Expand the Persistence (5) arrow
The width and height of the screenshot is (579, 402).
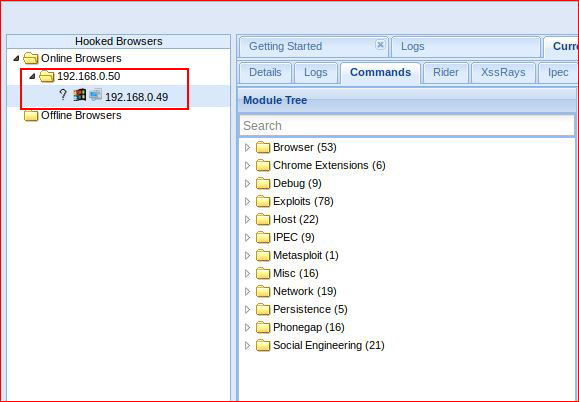tap(247, 309)
